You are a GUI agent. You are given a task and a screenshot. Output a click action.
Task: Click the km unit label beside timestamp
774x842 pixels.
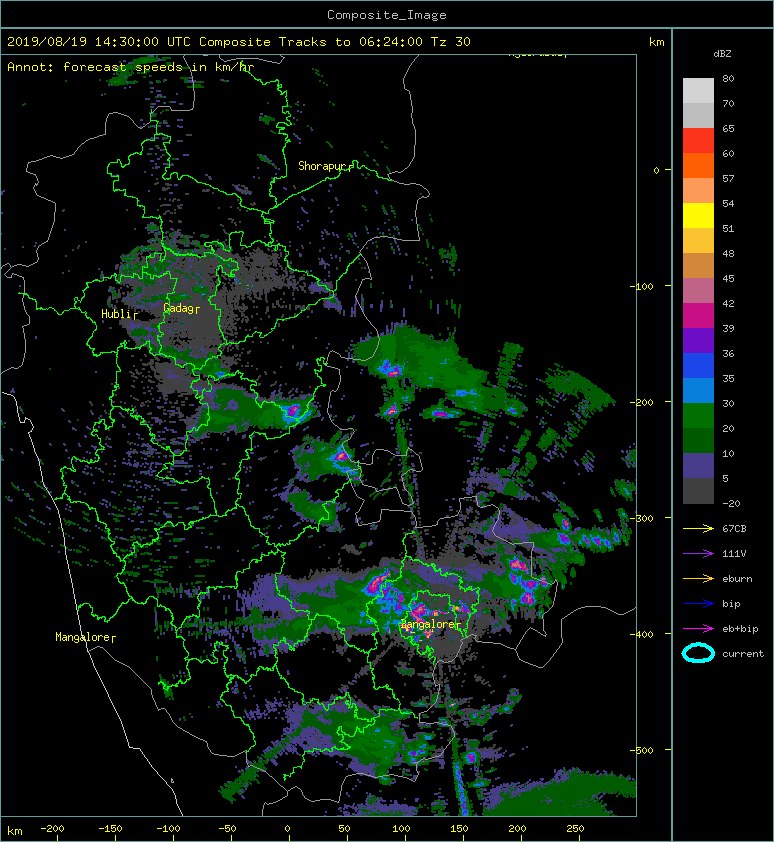click(656, 41)
